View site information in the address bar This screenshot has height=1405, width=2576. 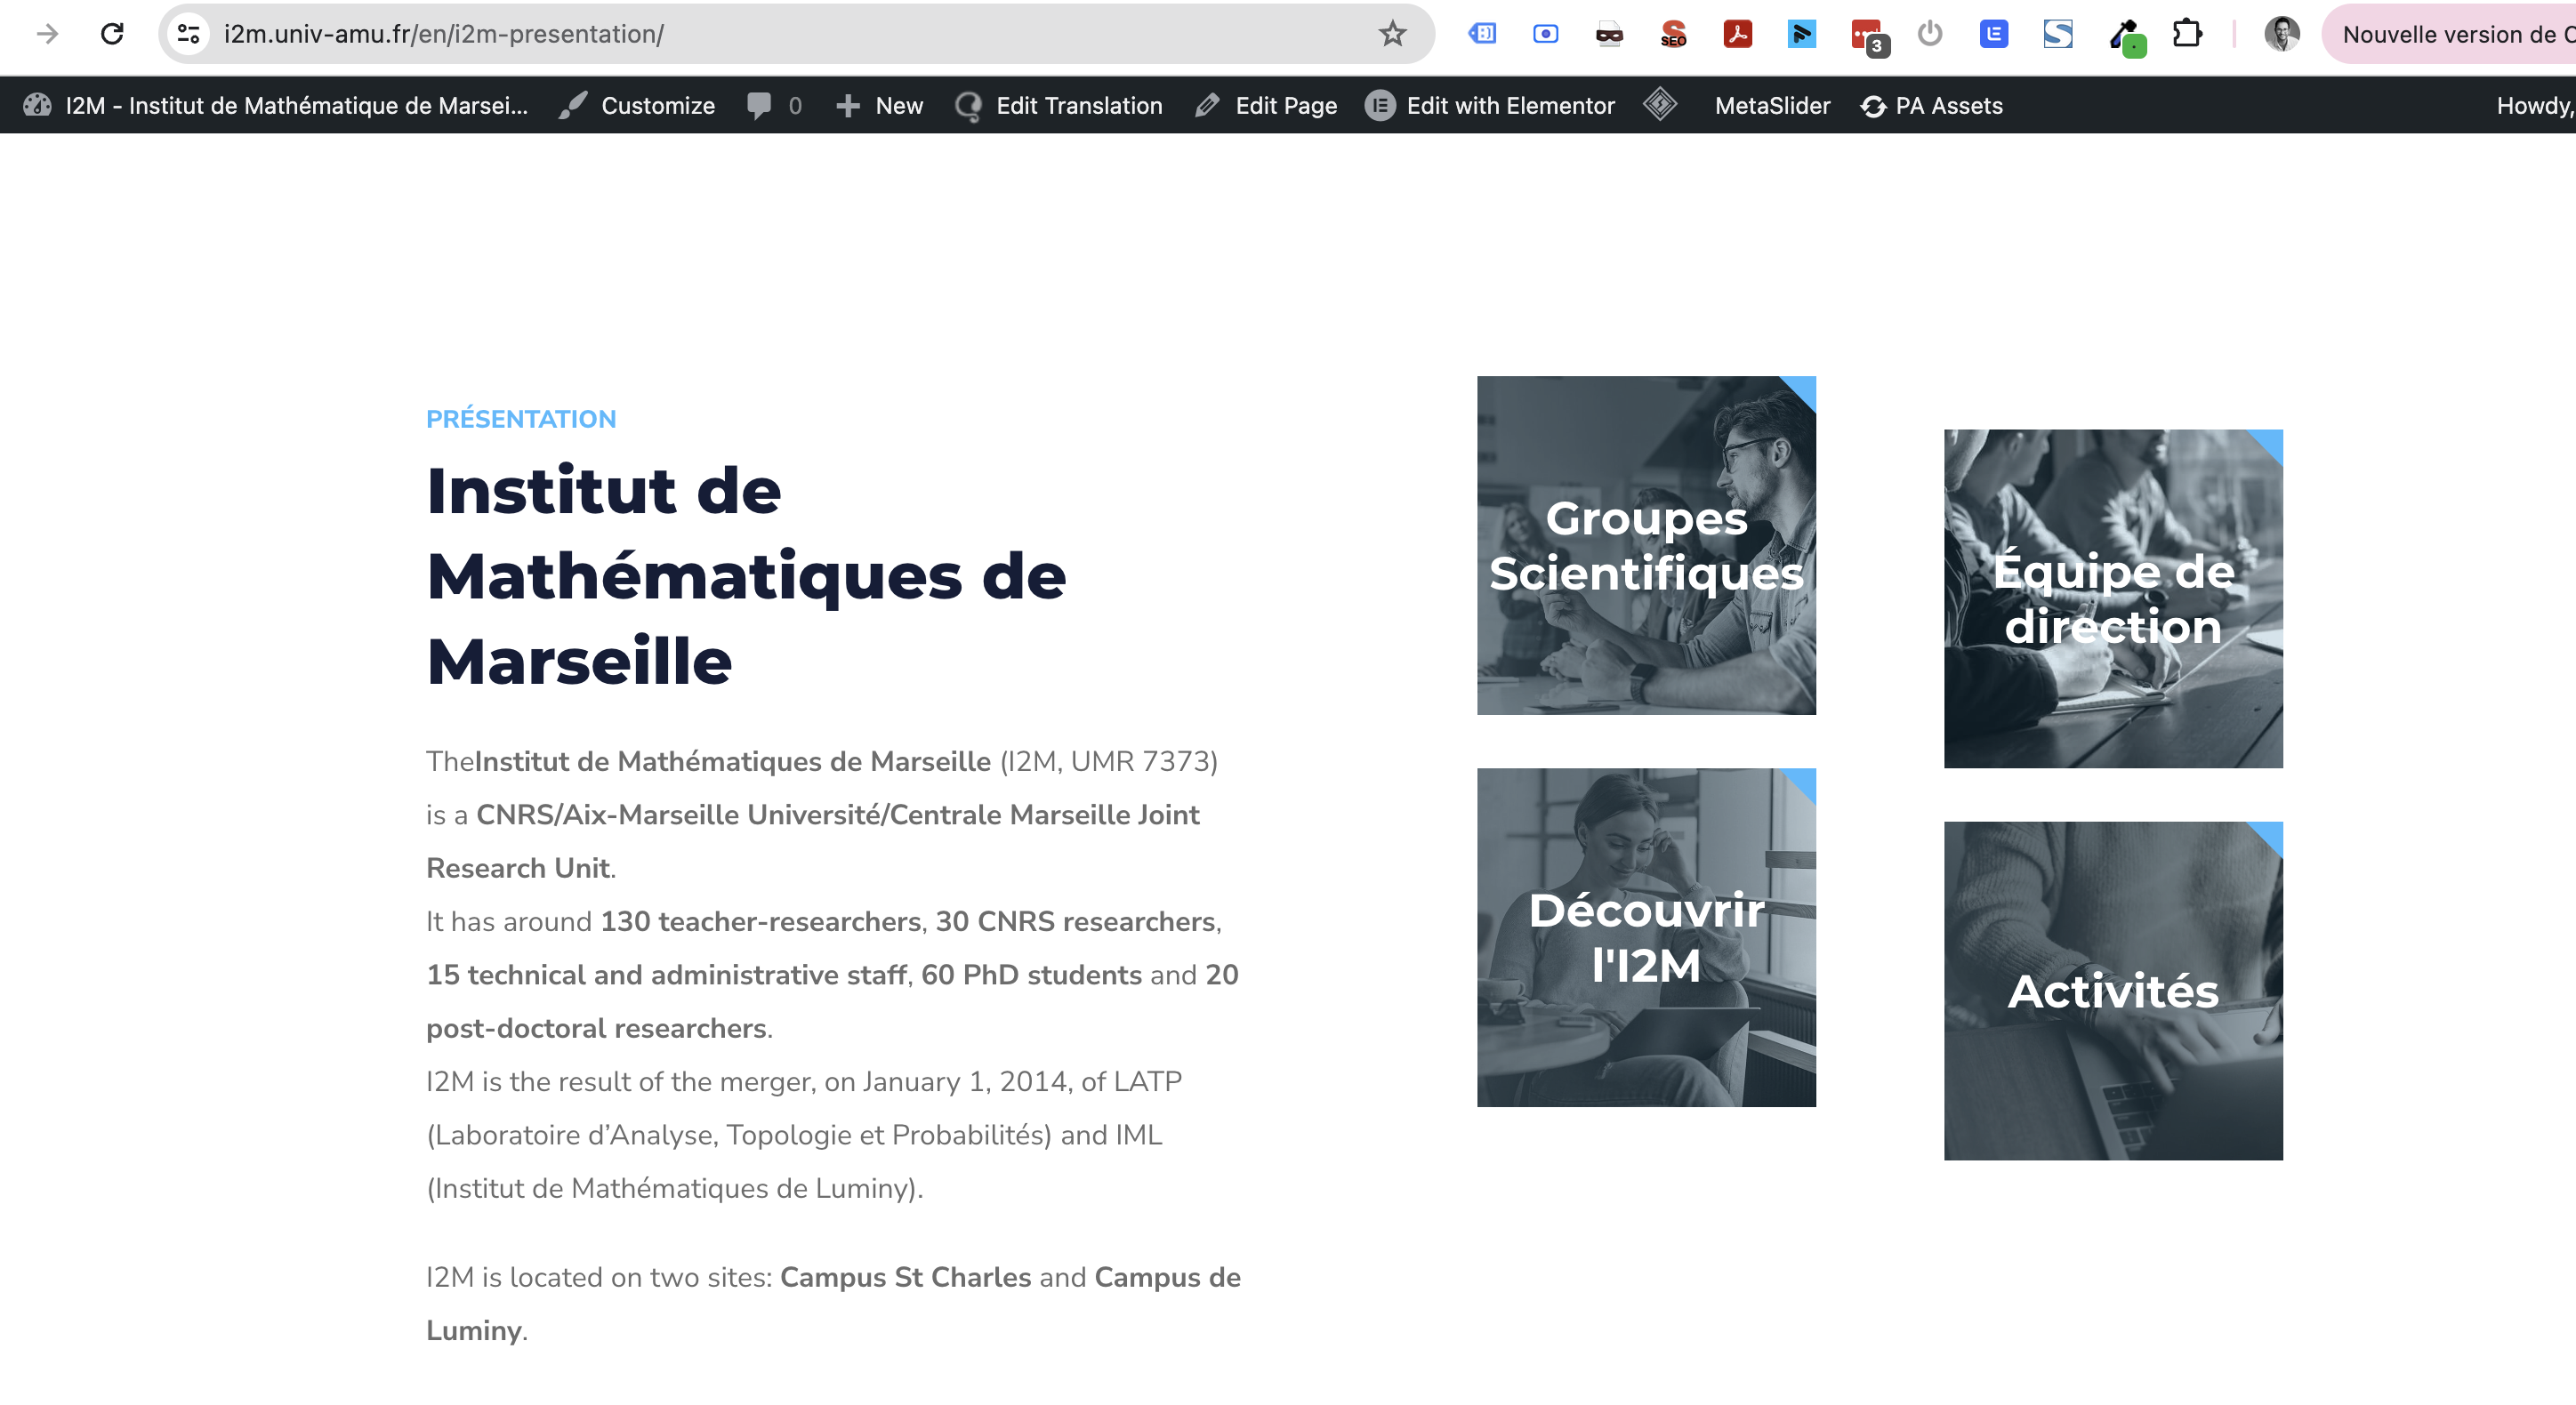[188, 34]
